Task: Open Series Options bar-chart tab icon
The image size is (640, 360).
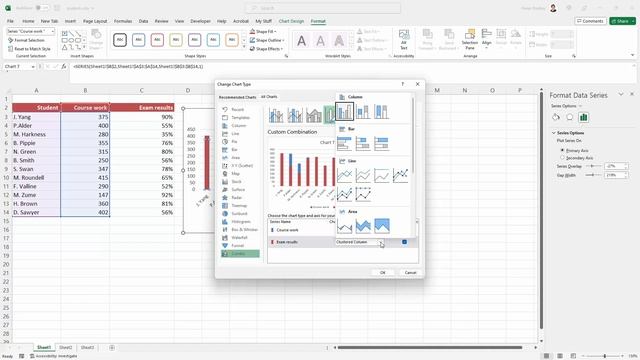Action: (584, 118)
